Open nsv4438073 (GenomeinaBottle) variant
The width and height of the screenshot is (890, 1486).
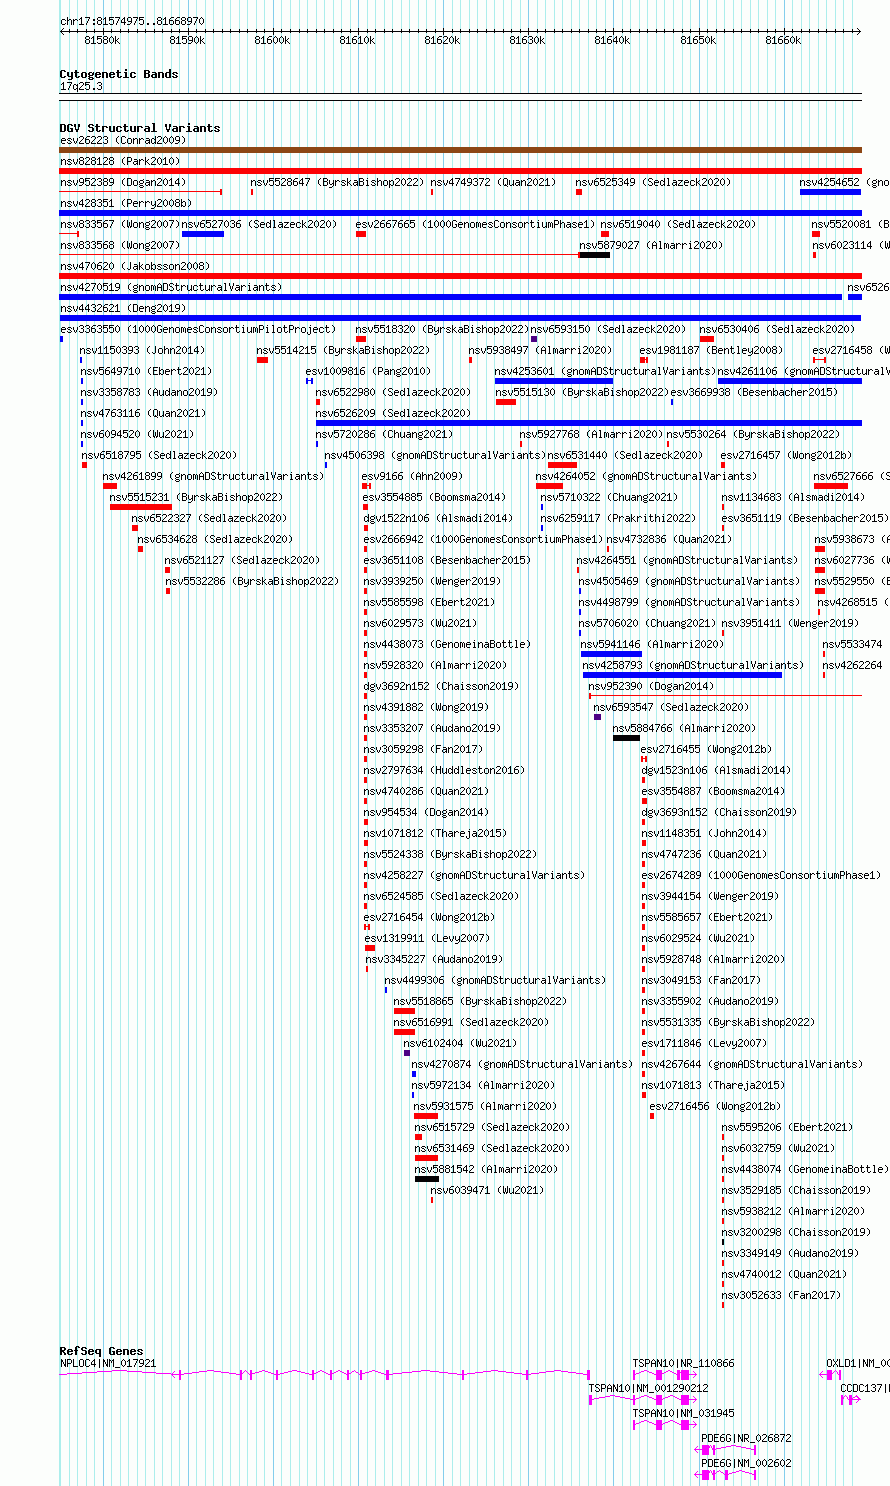(x=448, y=644)
